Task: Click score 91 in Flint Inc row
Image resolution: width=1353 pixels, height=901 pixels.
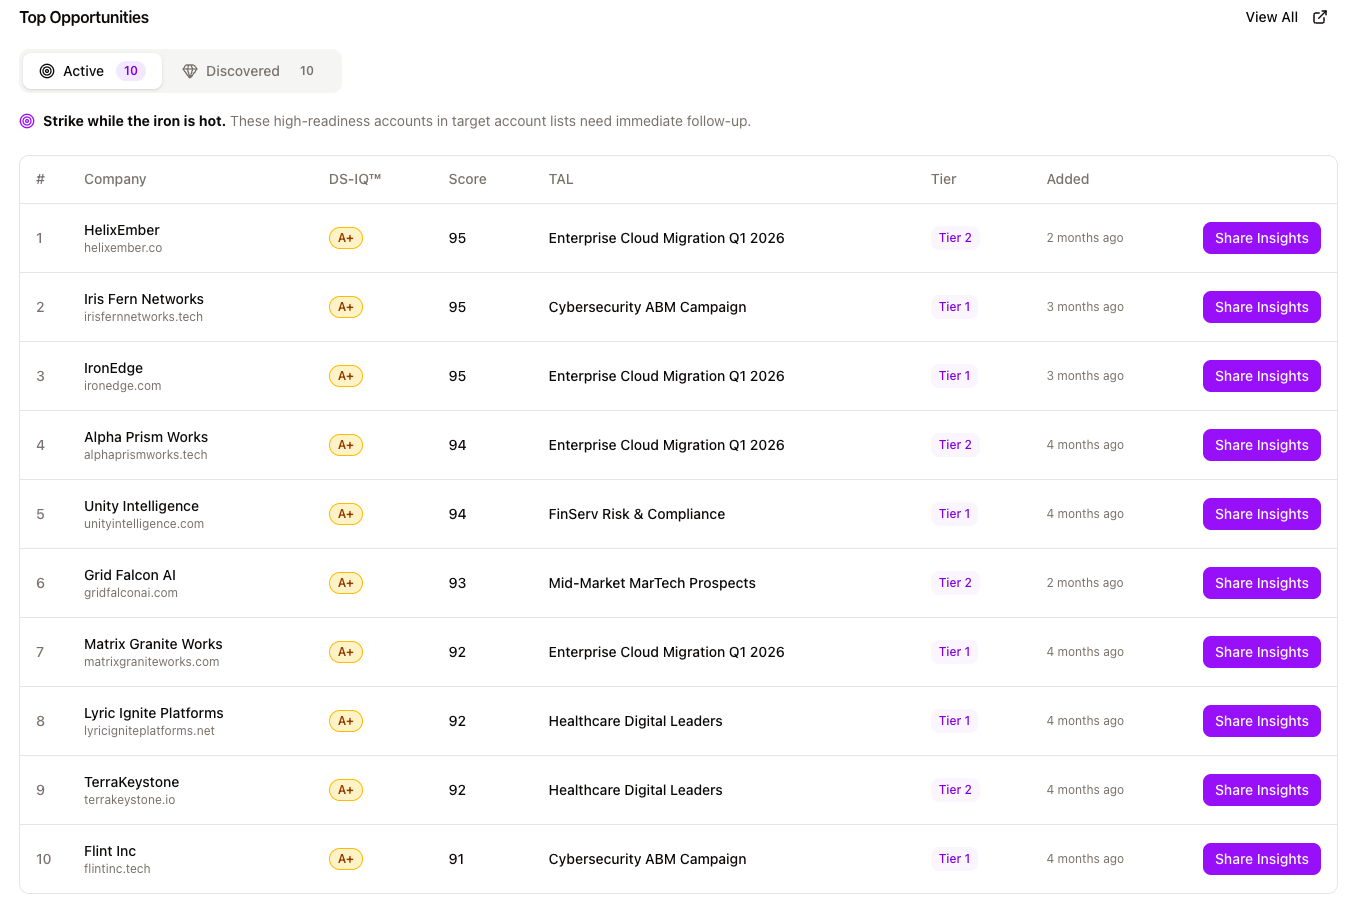Action: 456,859
